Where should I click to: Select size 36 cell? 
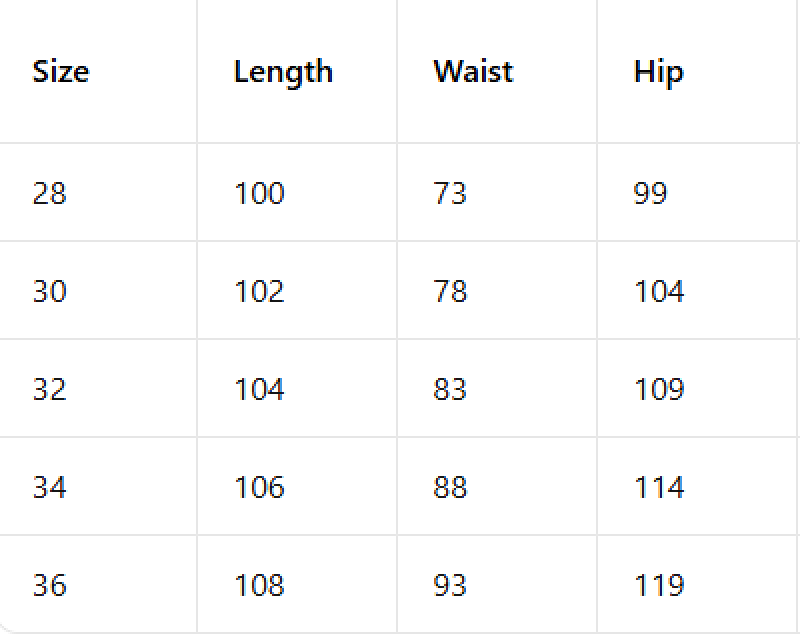[x=49, y=585]
